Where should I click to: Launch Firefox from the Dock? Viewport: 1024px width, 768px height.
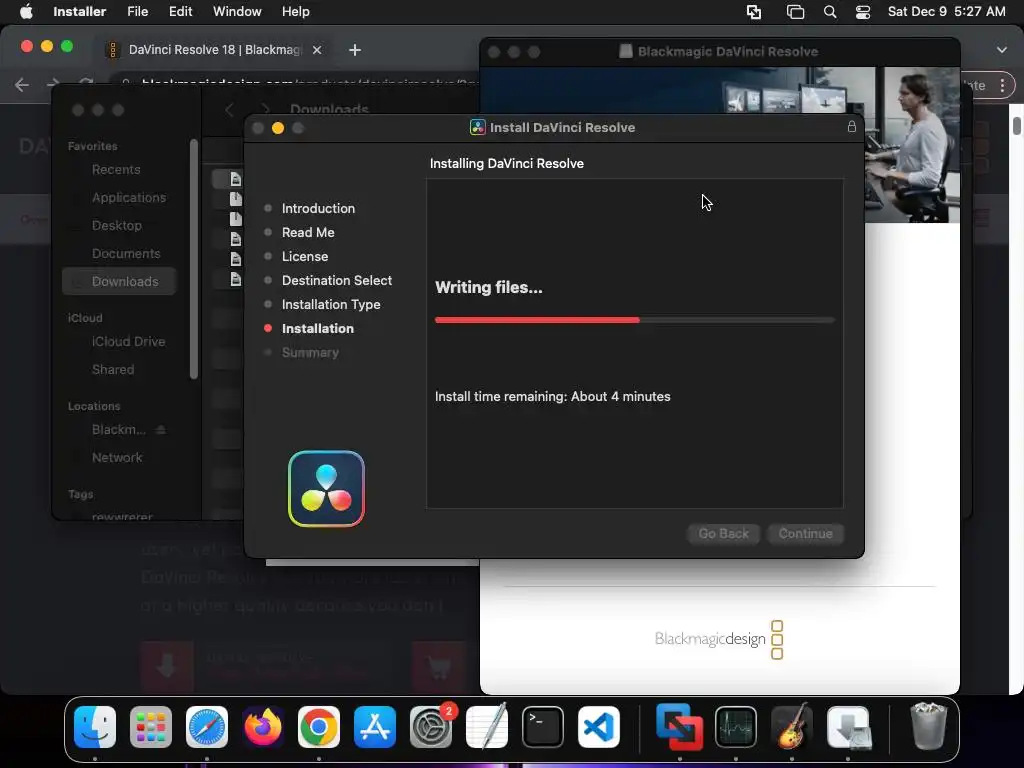pos(263,727)
